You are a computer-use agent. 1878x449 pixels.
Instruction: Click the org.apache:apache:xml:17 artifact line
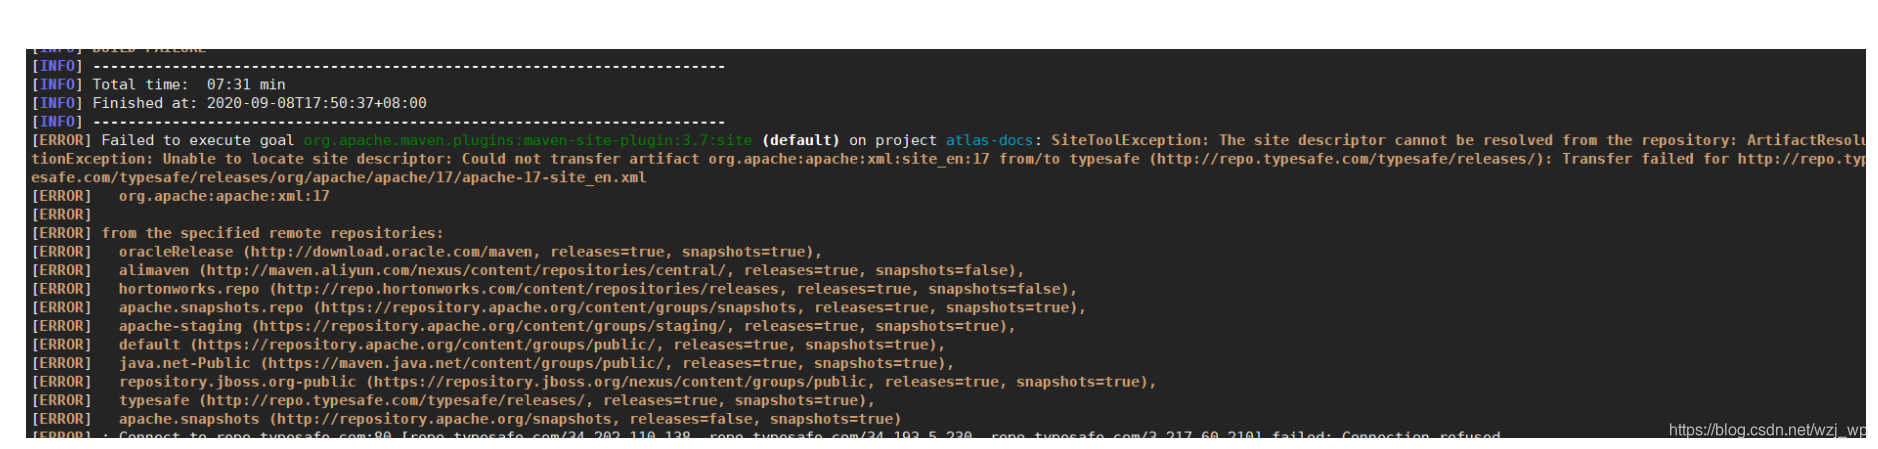[x=224, y=196]
